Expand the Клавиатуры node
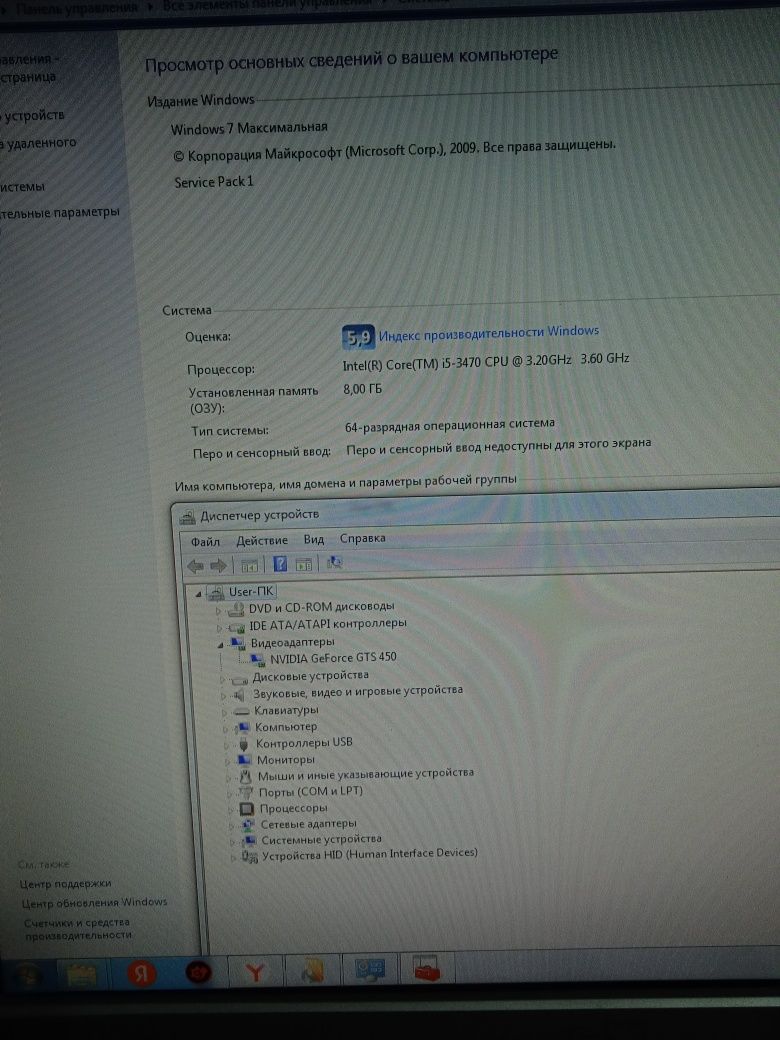Screen dimensions: 780x1040 coord(225,712)
